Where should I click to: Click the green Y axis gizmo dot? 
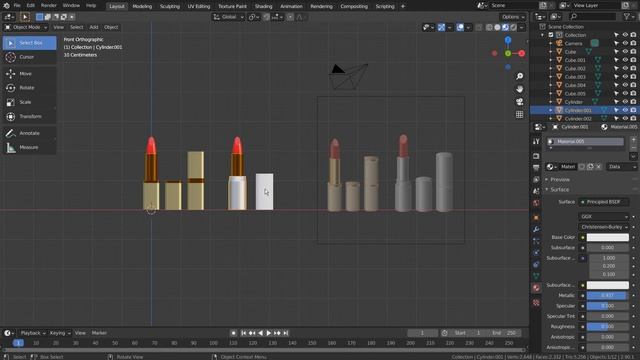coord(508,53)
